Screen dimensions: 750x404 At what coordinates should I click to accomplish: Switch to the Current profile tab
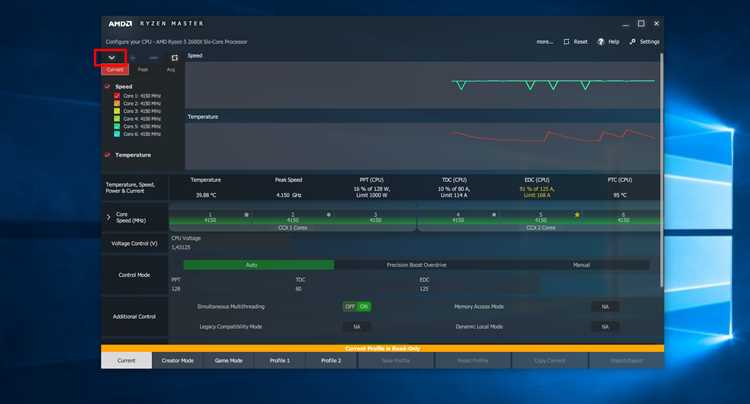(126, 360)
